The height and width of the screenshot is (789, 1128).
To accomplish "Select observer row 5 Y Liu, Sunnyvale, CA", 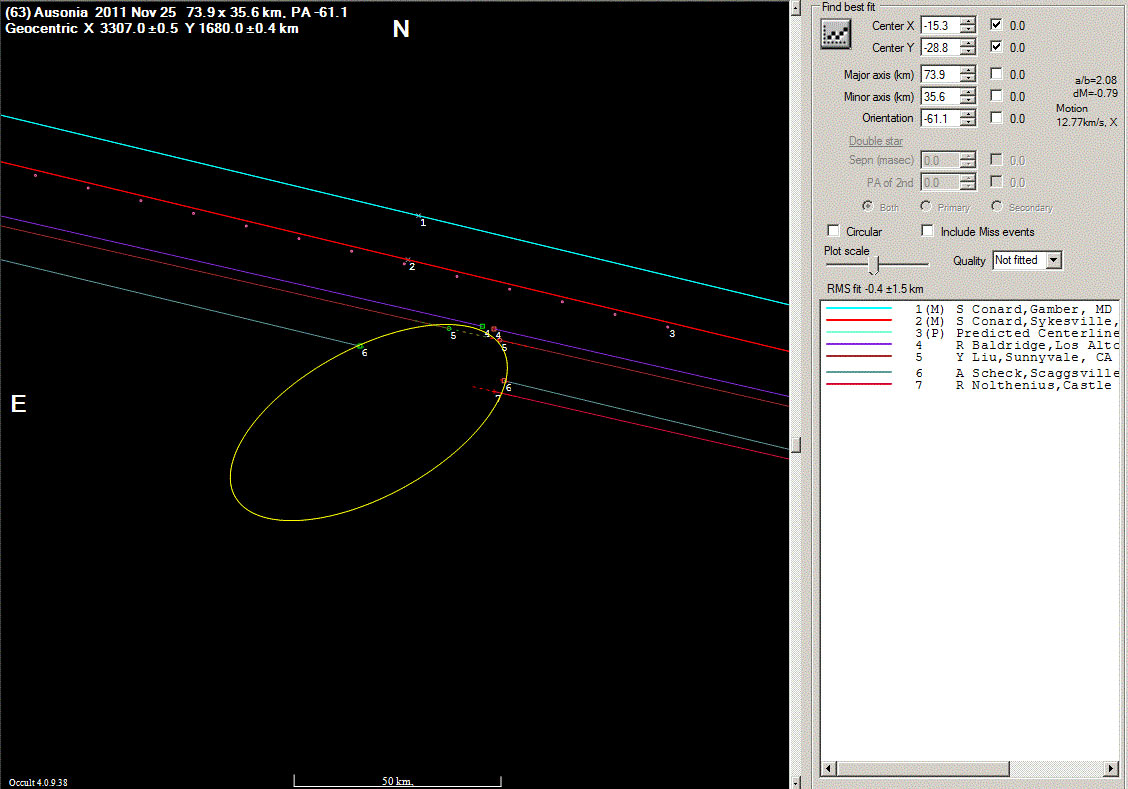I will (x=970, y=357).
